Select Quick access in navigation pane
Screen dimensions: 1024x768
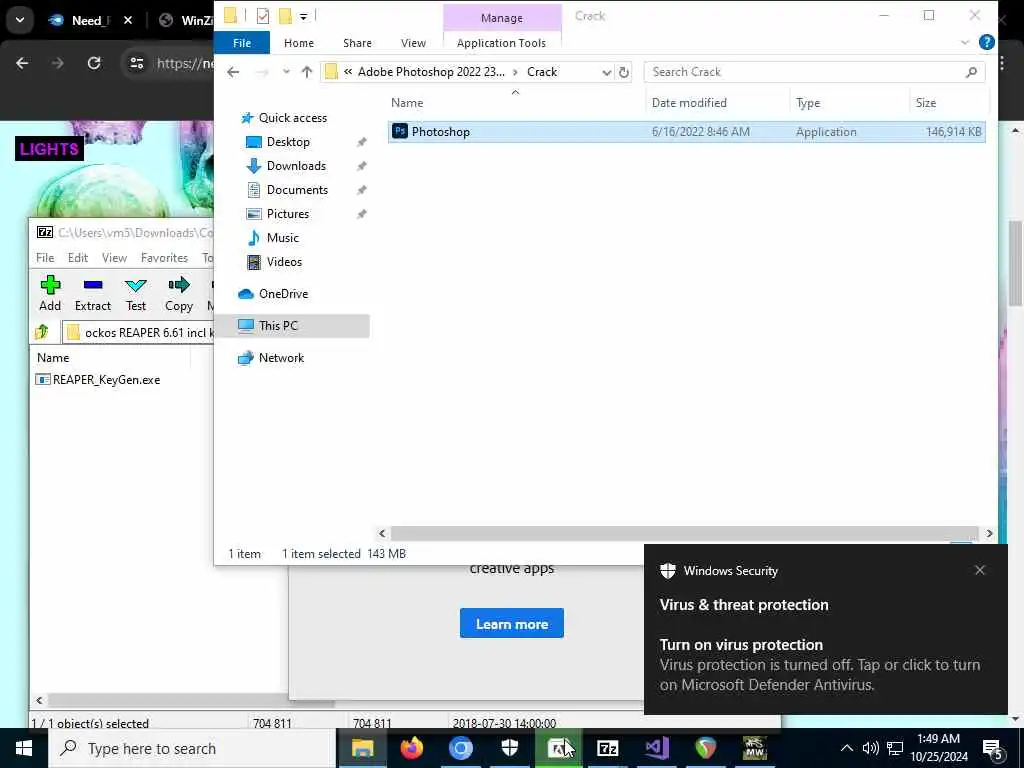point(292,118)
